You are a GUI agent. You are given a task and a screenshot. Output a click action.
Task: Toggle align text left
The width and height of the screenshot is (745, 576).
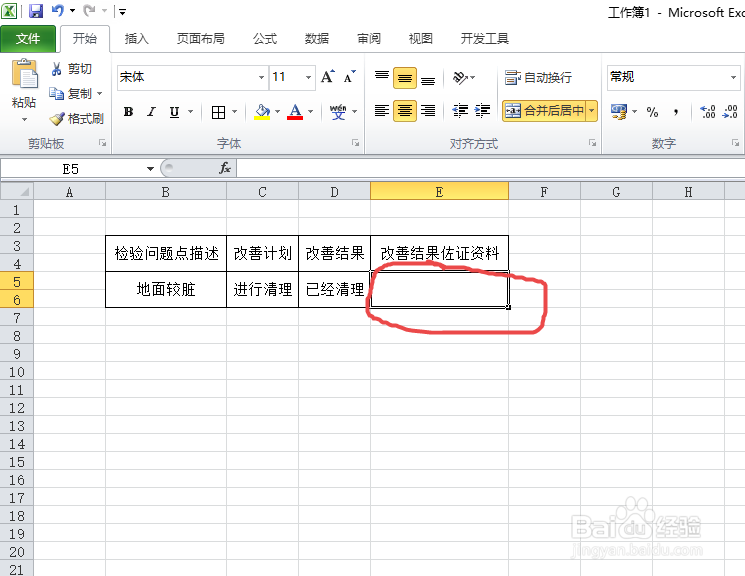click(x=382, y=111)
